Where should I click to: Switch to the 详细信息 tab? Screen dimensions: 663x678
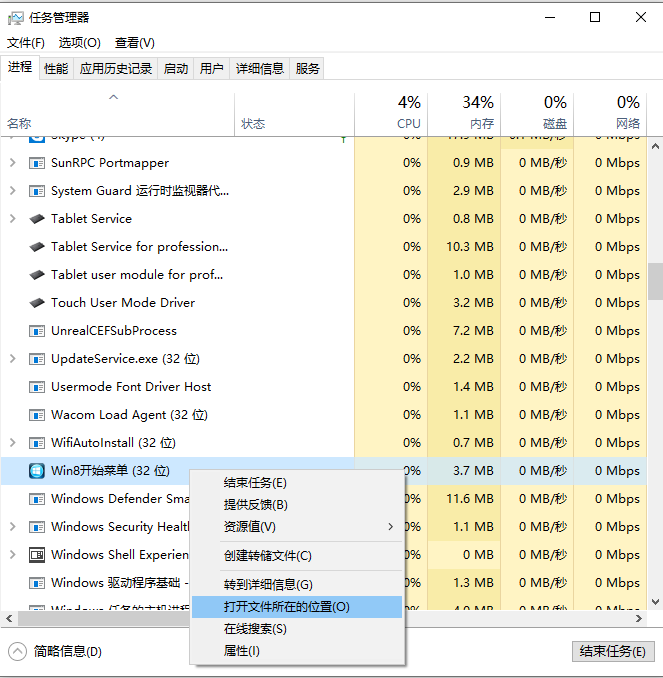[259, 68]
